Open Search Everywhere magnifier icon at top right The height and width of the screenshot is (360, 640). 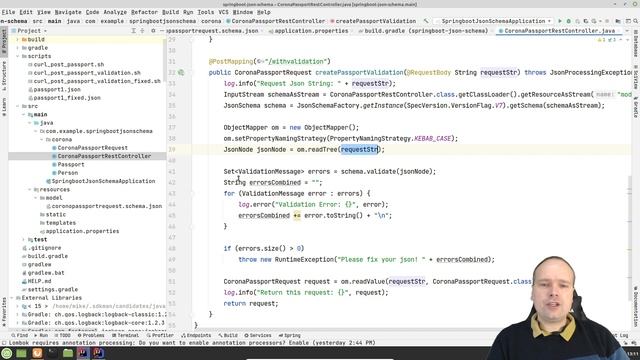pos(636,21)
